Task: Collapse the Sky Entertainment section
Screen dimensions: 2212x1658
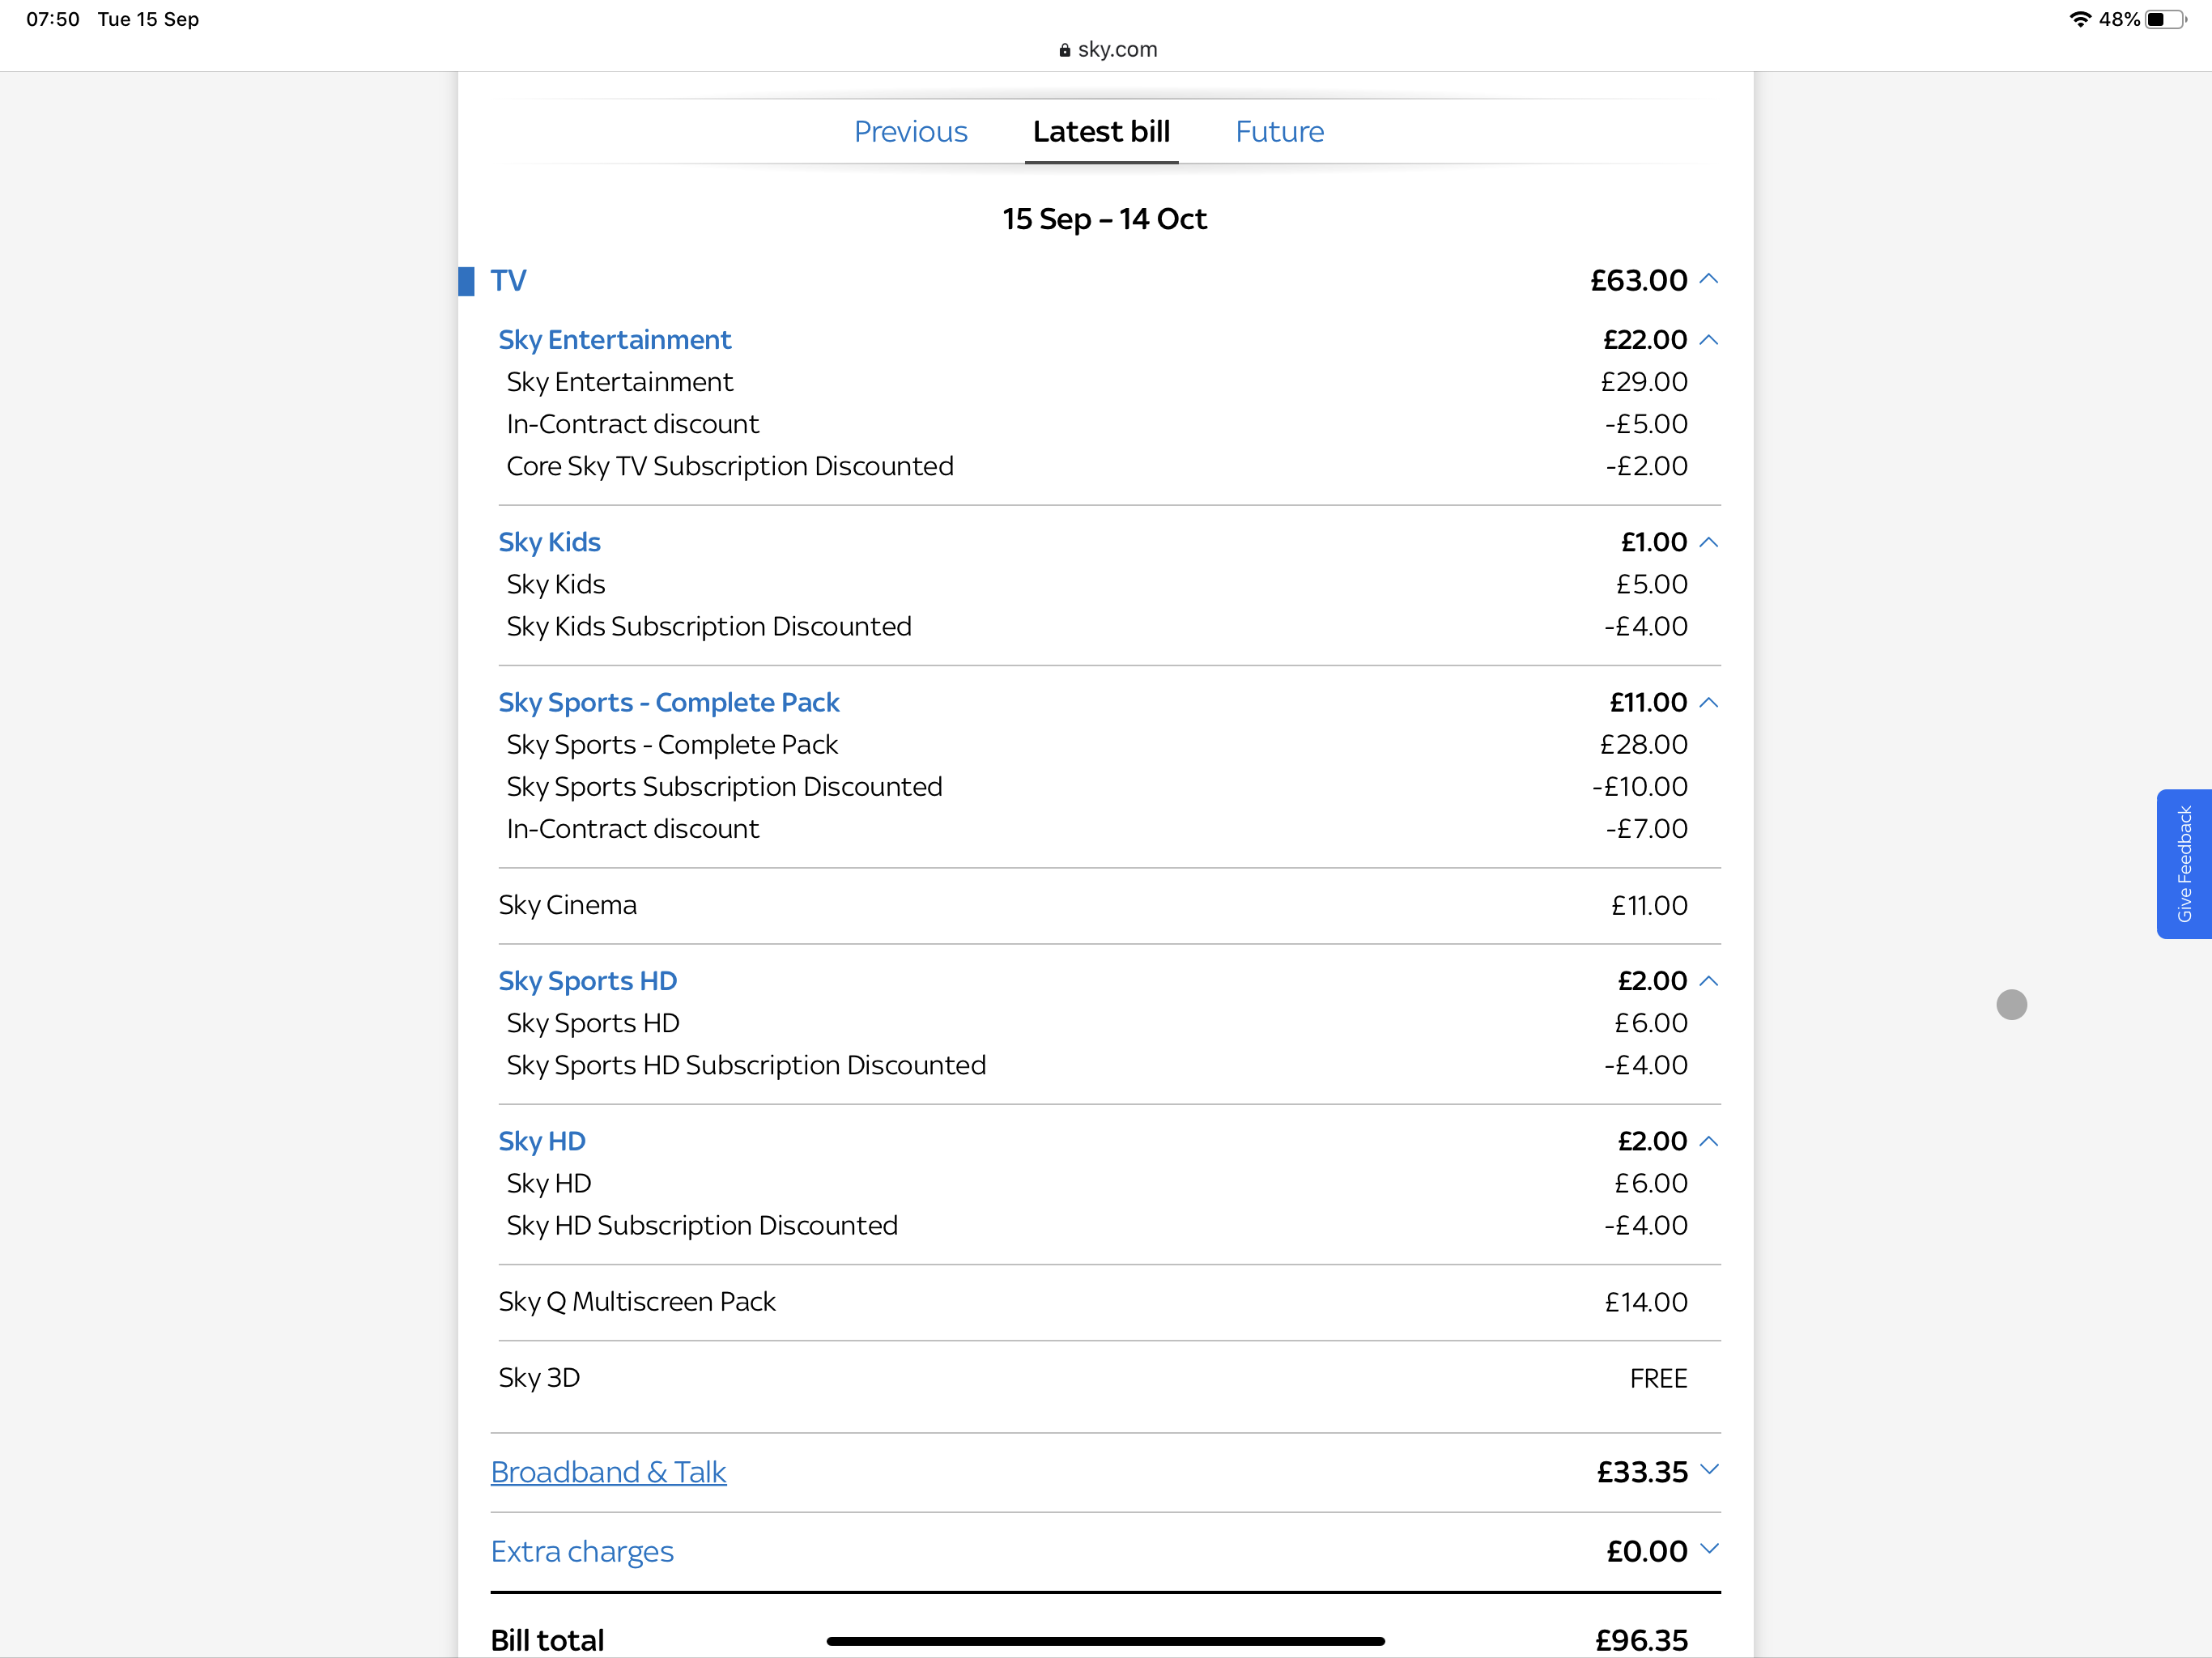Action: click(1710, 340)
